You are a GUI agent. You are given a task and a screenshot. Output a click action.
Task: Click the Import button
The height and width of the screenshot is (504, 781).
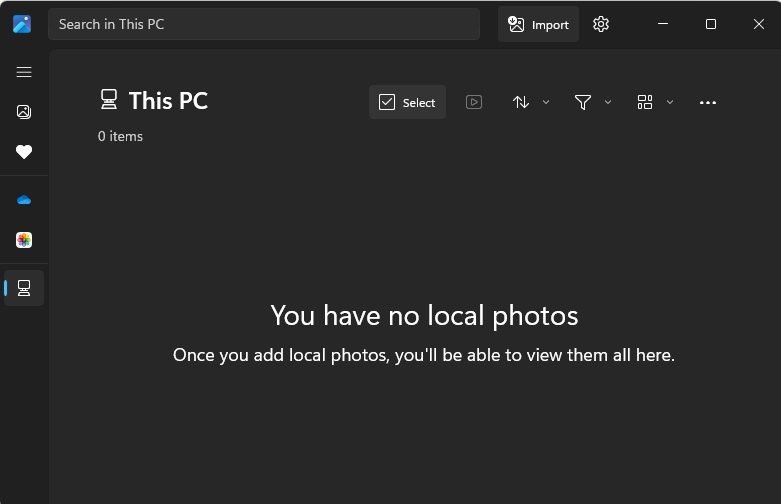tap(538, 24)
